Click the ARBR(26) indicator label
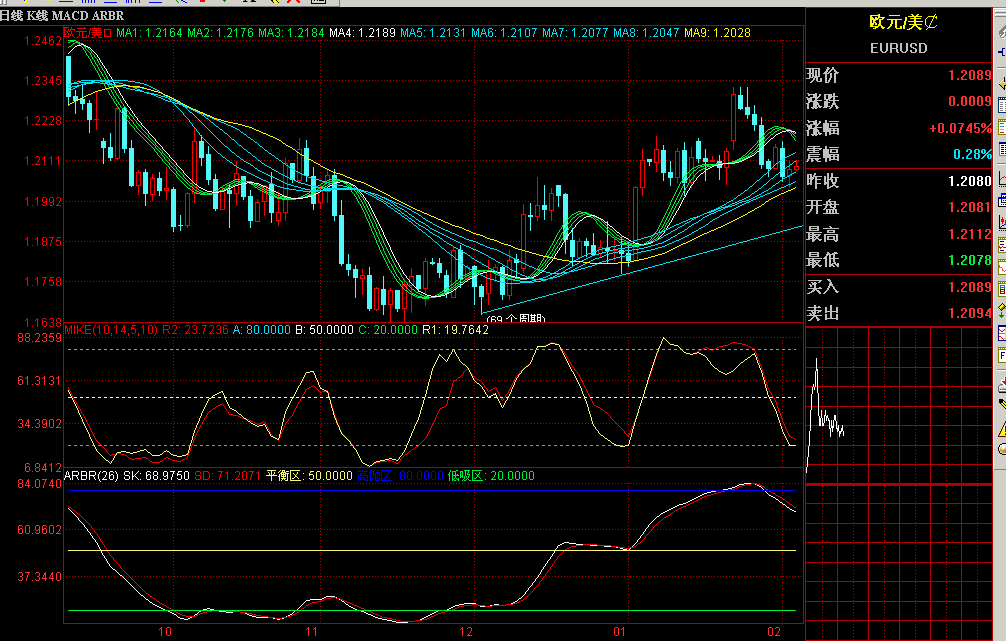The height and width of the screenshot is (641, 1006). (92, 476)
